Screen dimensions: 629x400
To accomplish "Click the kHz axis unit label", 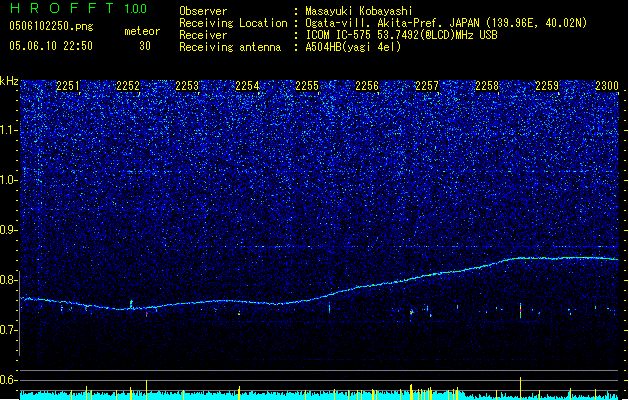I will (9, 81).
